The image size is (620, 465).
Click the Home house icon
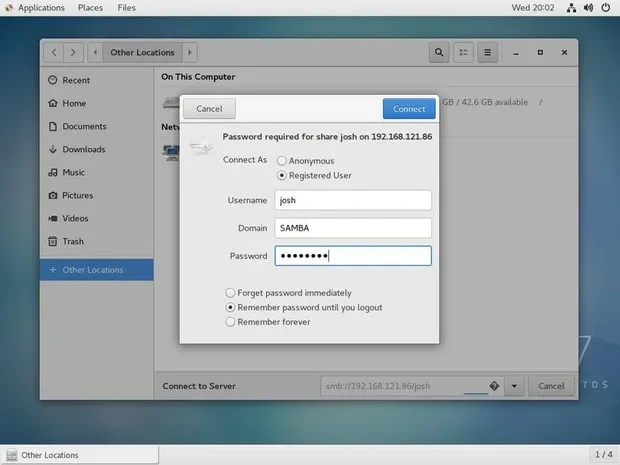pyautogui.click(x=53, y=103)
